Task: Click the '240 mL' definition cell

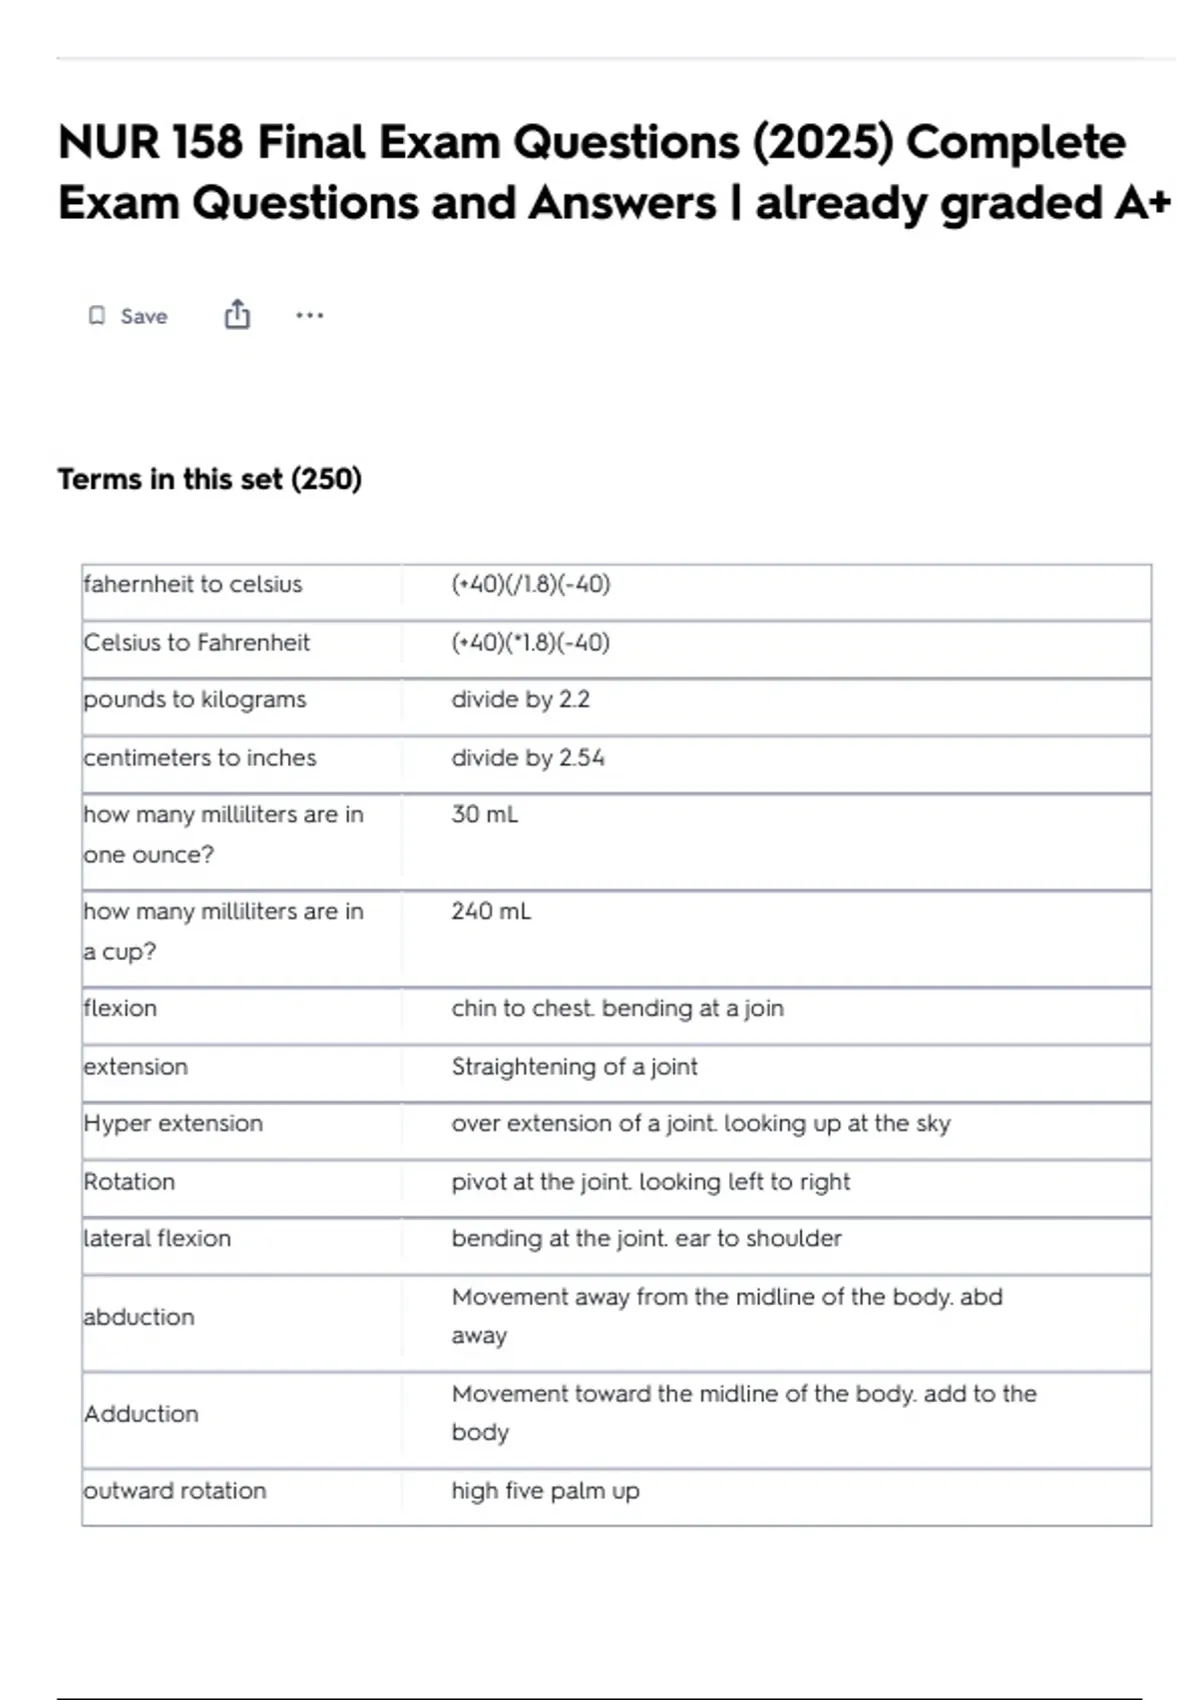Action: (491, 911)
